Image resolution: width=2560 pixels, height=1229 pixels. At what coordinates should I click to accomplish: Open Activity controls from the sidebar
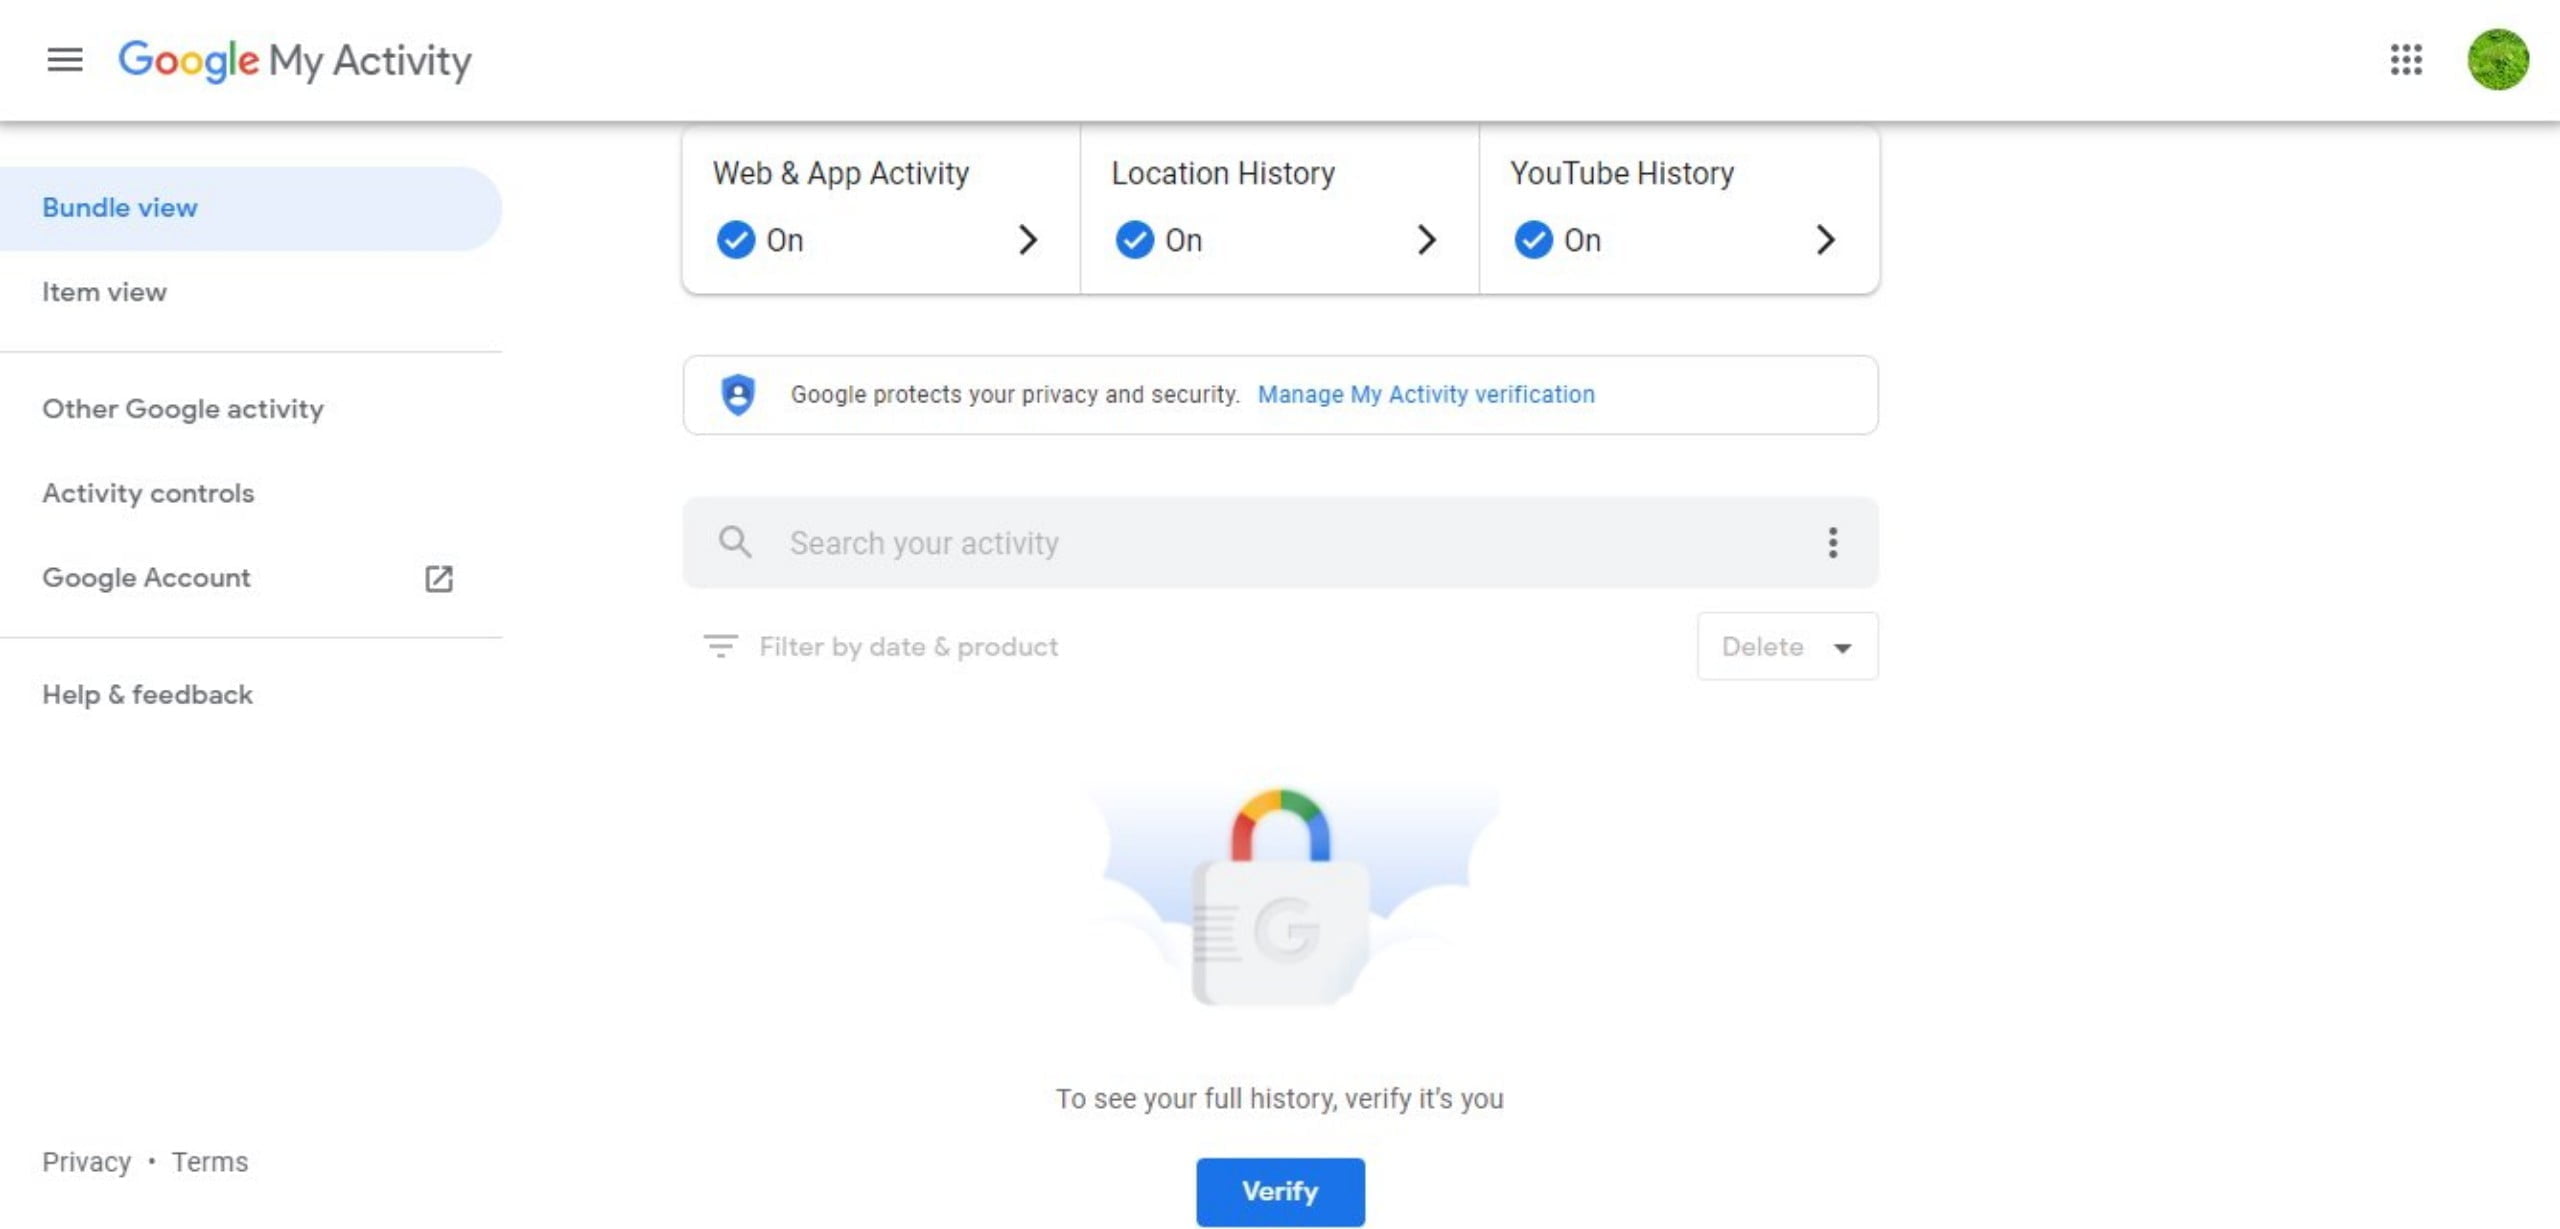click(x=148, y=493)
